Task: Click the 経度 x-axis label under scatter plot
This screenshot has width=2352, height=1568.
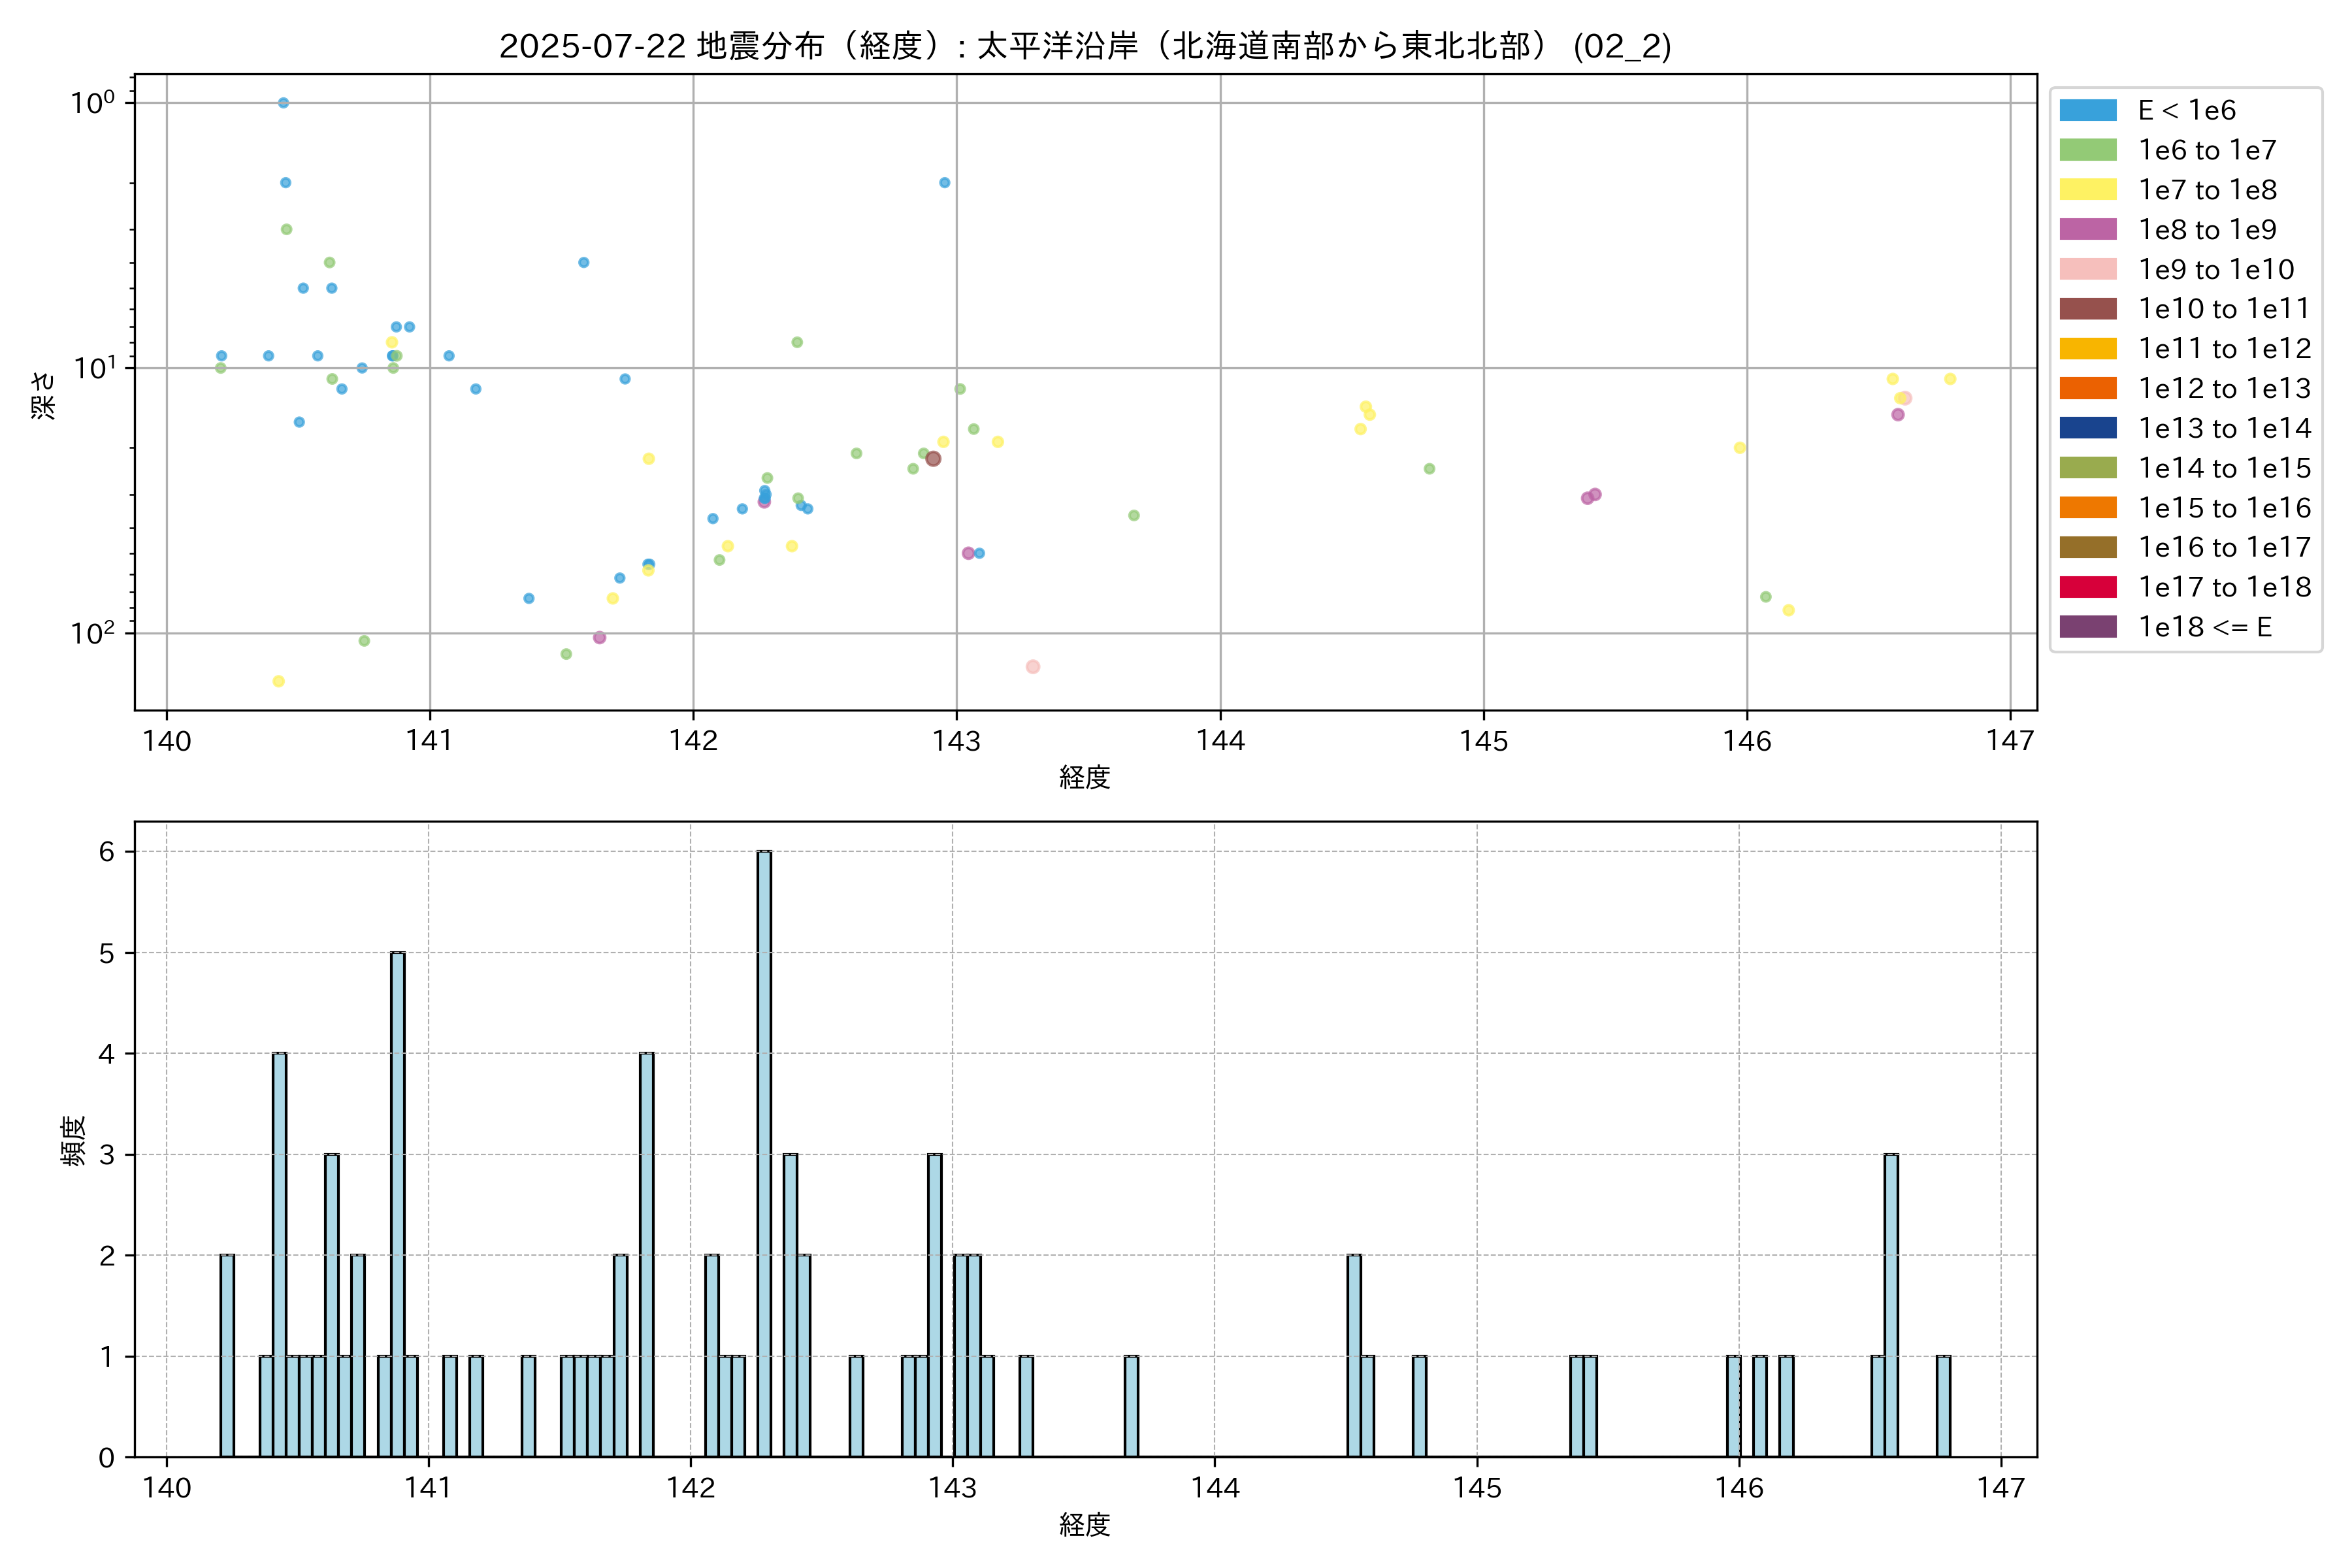Action: [1085, 777]
